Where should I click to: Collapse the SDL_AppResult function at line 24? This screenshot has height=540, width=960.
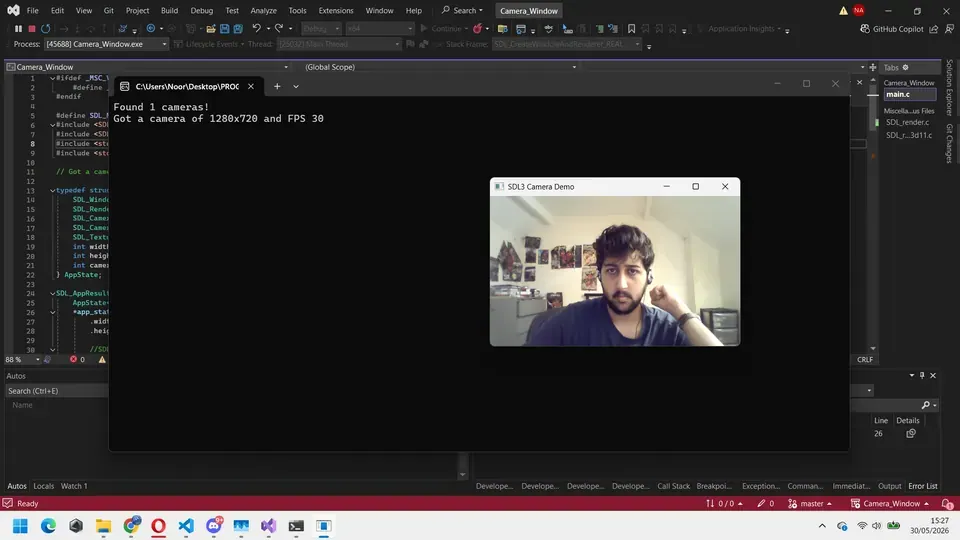click(x=53, y=293)
